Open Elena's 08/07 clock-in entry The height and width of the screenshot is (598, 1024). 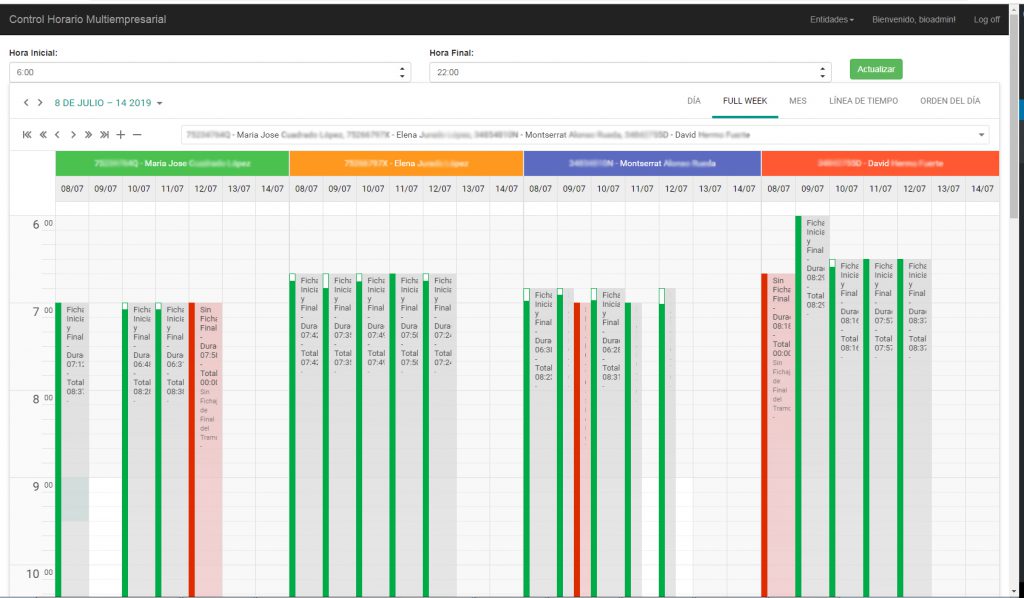306,435
